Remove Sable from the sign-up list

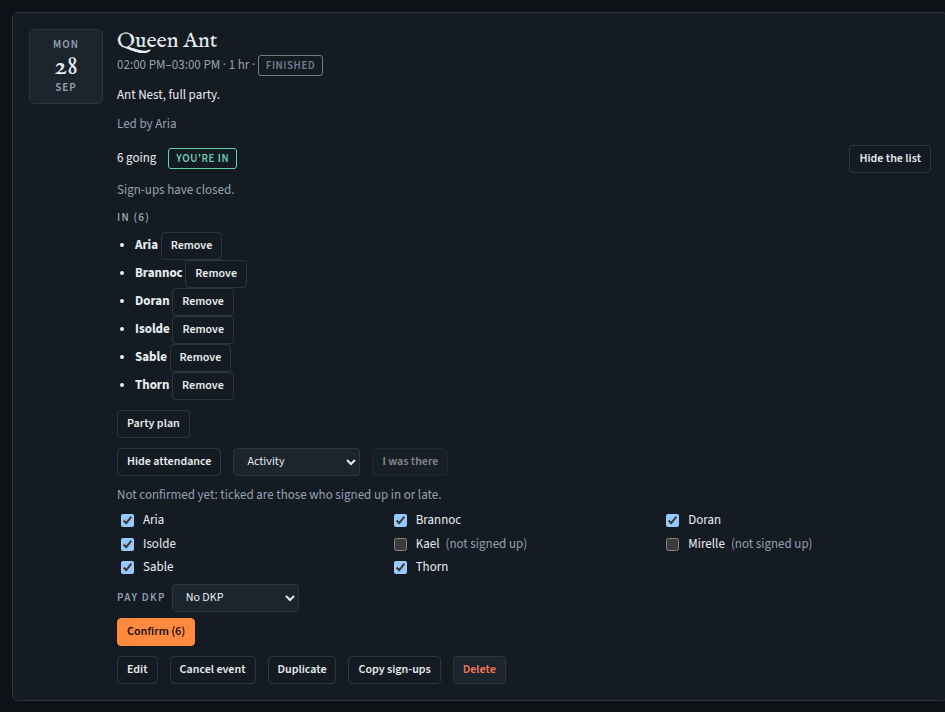click(x=200, y=358)
